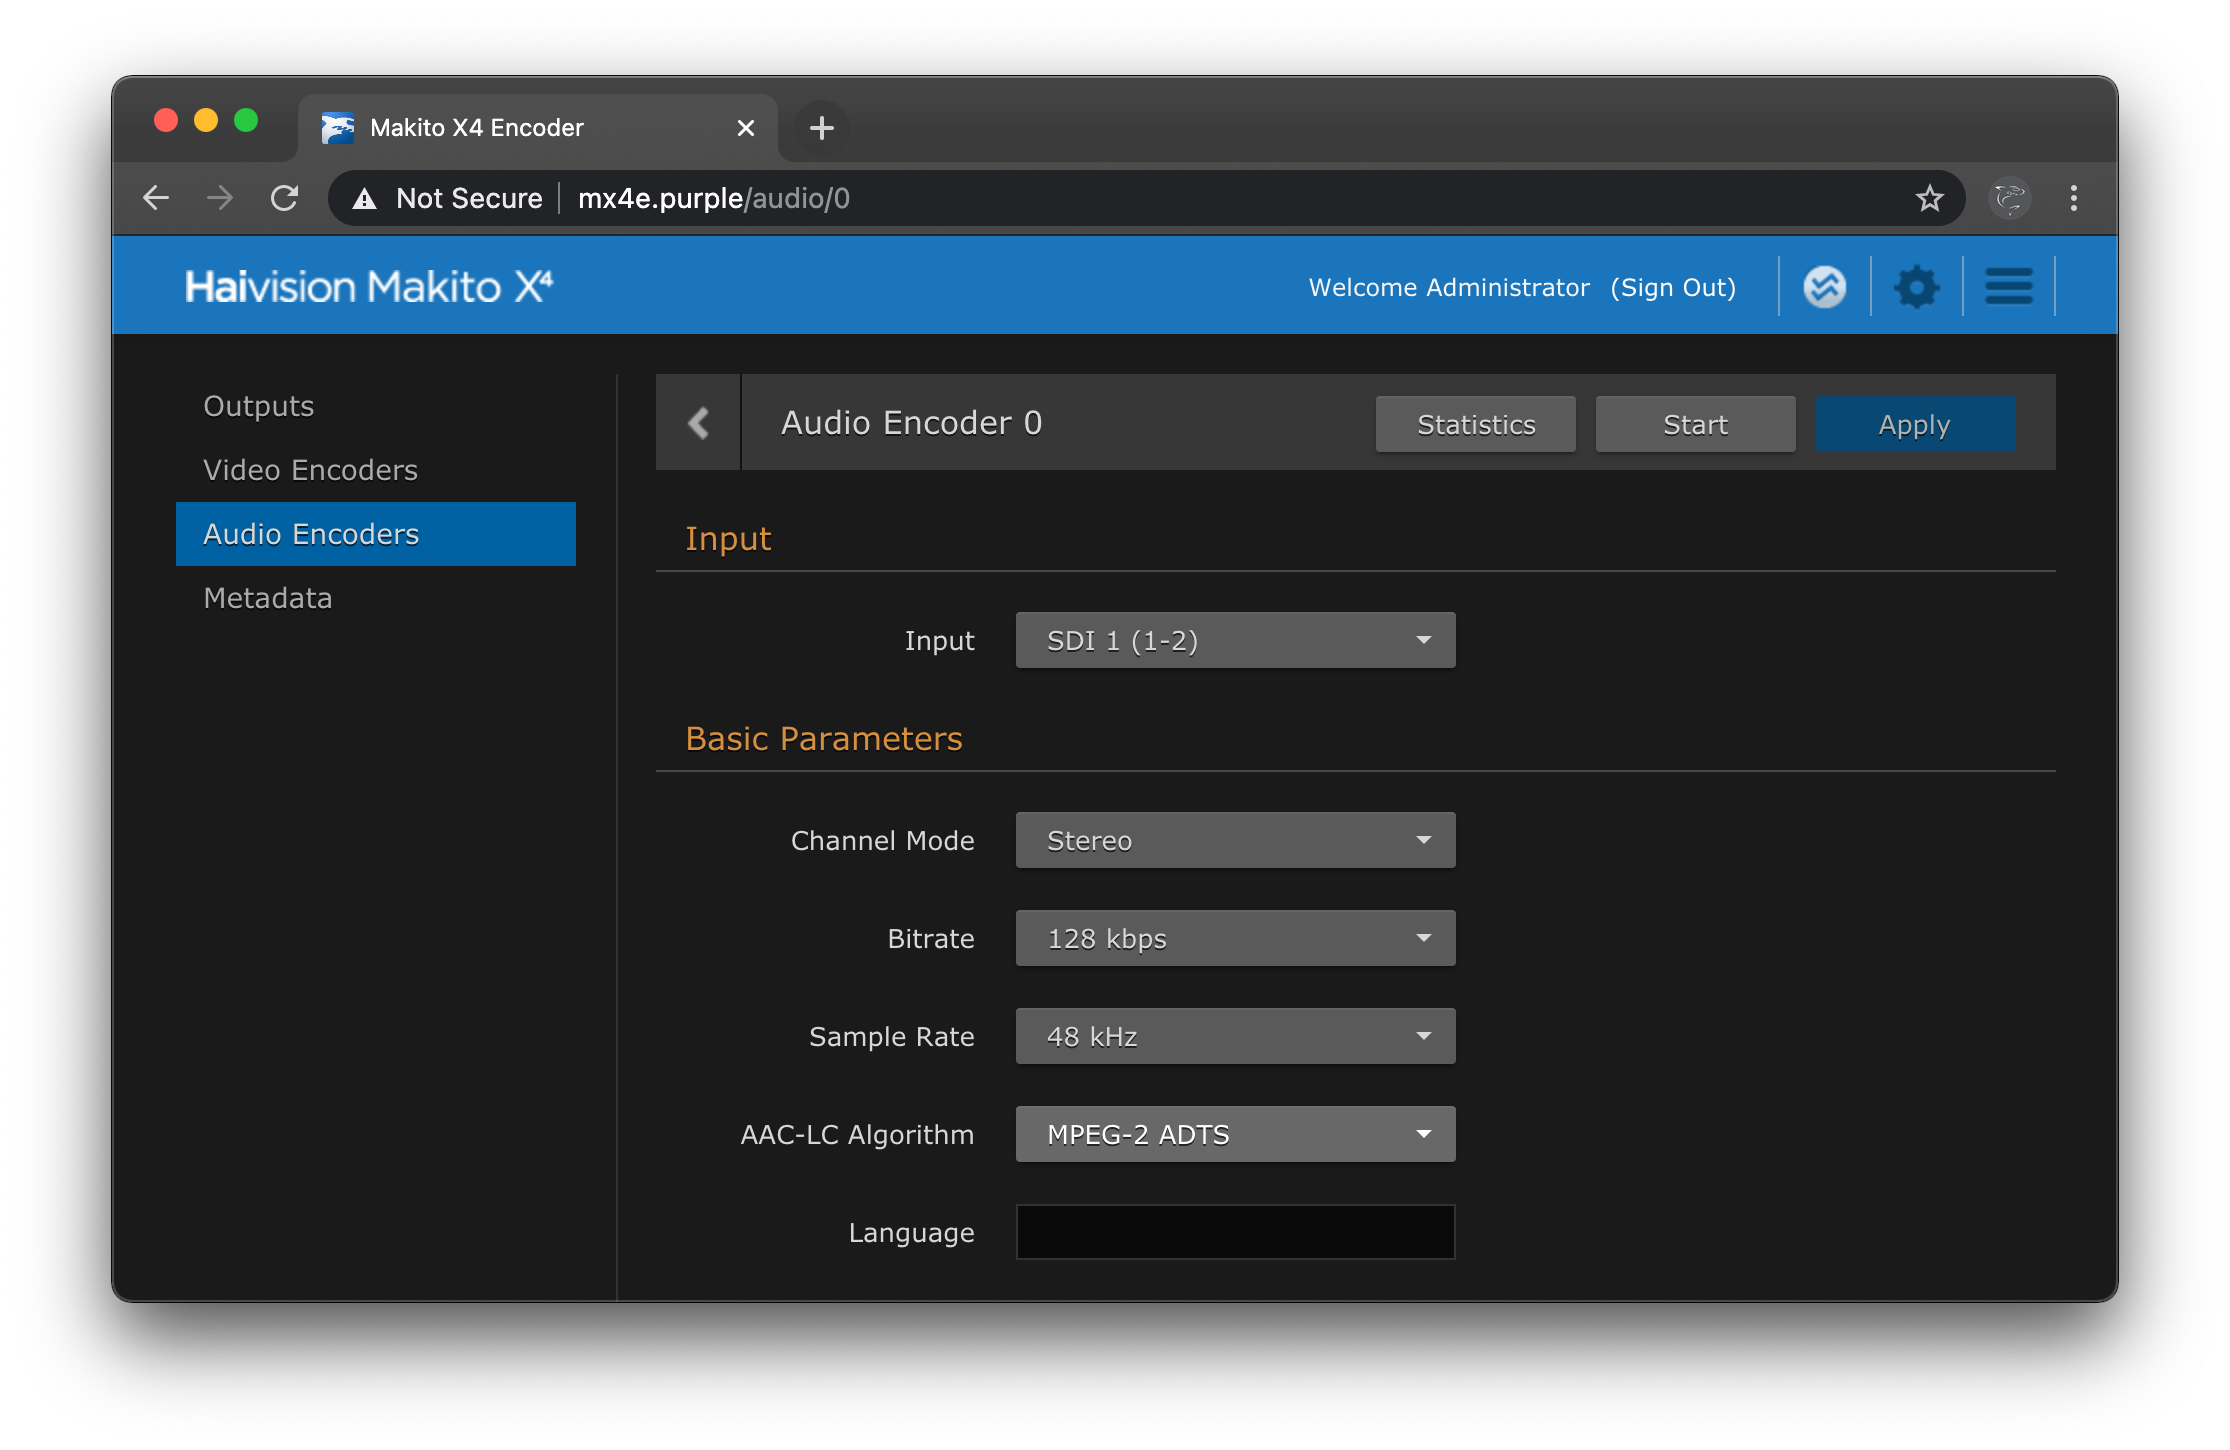Click the Sign Out link

1673,287
